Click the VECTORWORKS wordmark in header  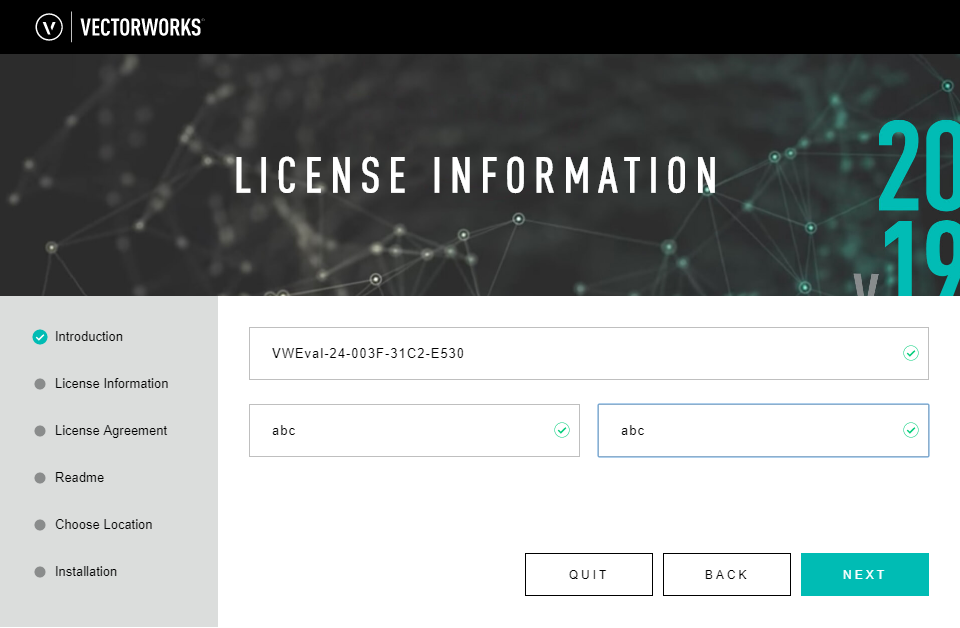141,28
